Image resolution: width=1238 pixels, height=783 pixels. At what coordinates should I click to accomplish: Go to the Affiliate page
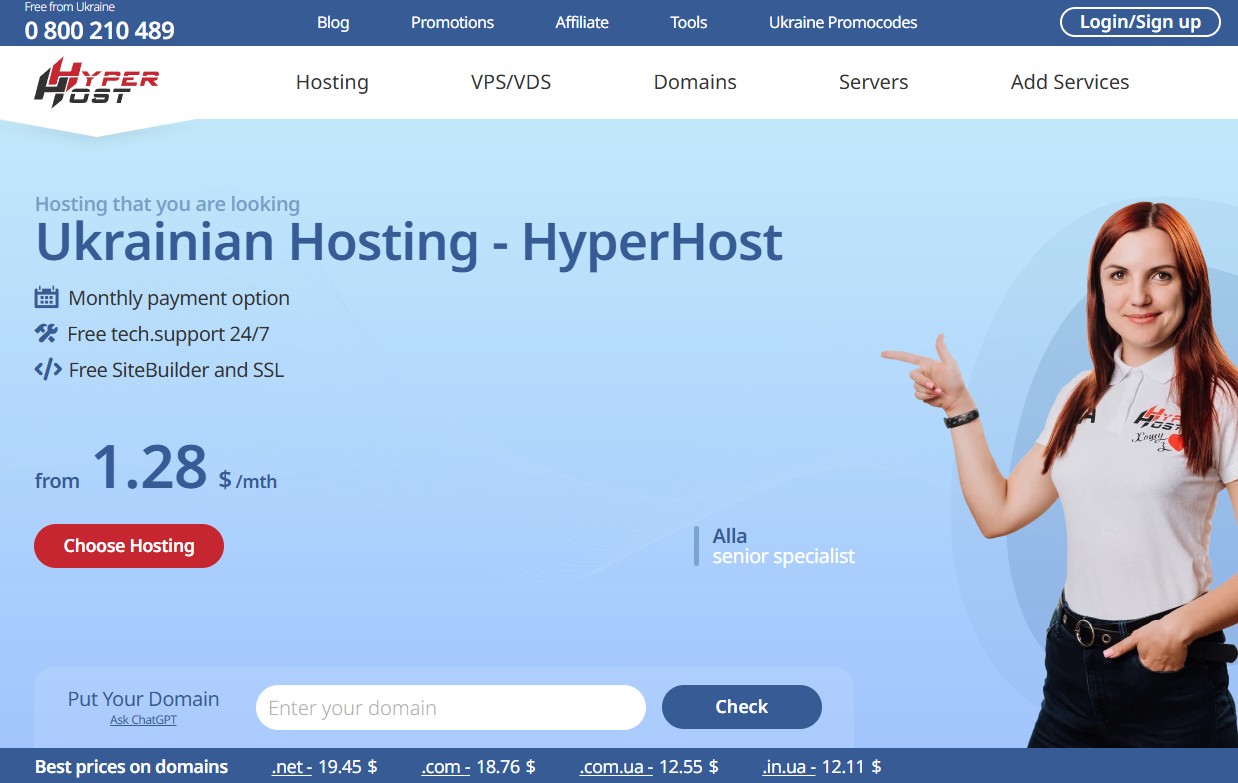tap(582, 22)
